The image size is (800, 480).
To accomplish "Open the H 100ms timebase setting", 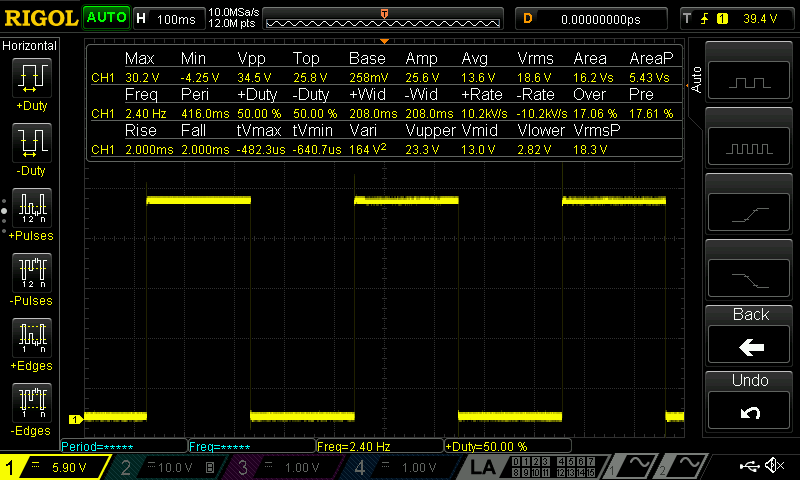I will click(166, 18).
